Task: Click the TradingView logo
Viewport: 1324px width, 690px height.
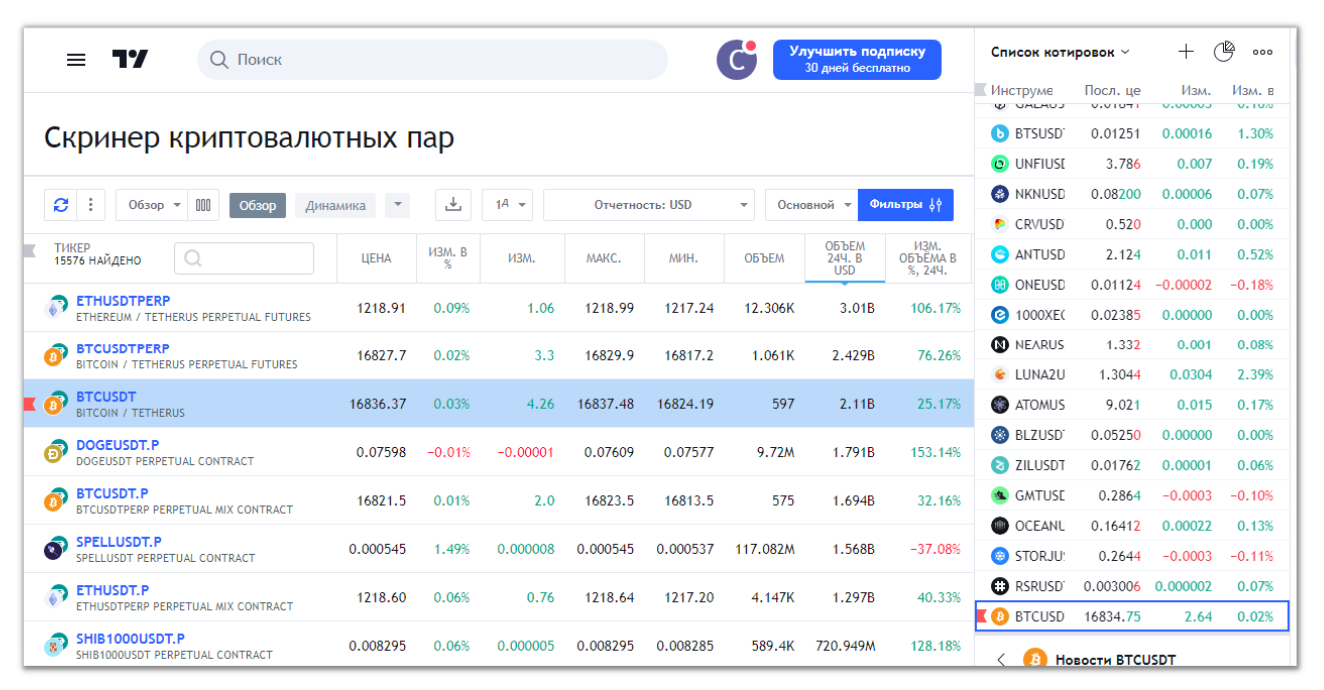Action: [x=130, y=60]
